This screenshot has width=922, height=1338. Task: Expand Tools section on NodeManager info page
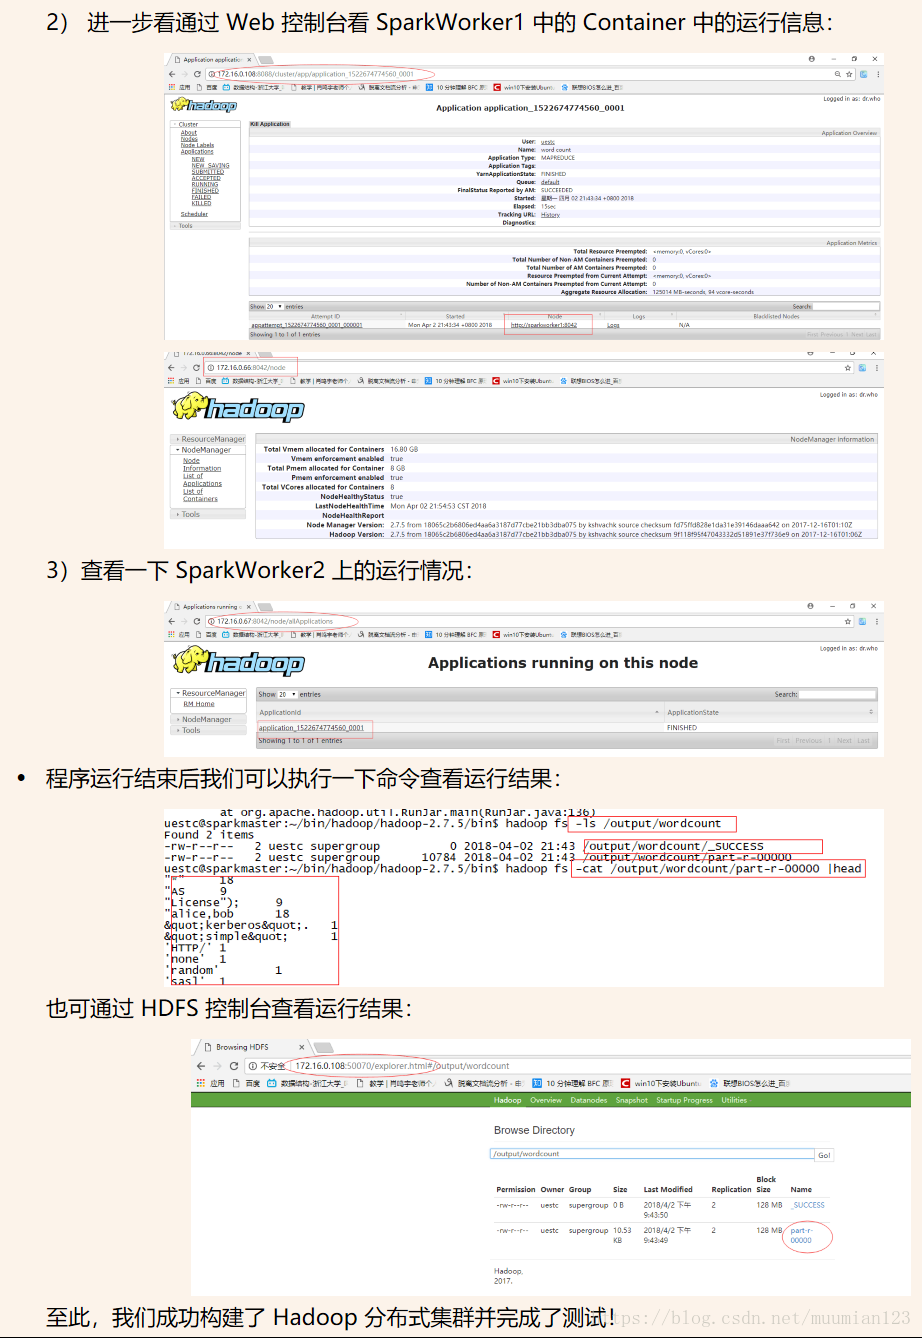[x=209, y=514]
